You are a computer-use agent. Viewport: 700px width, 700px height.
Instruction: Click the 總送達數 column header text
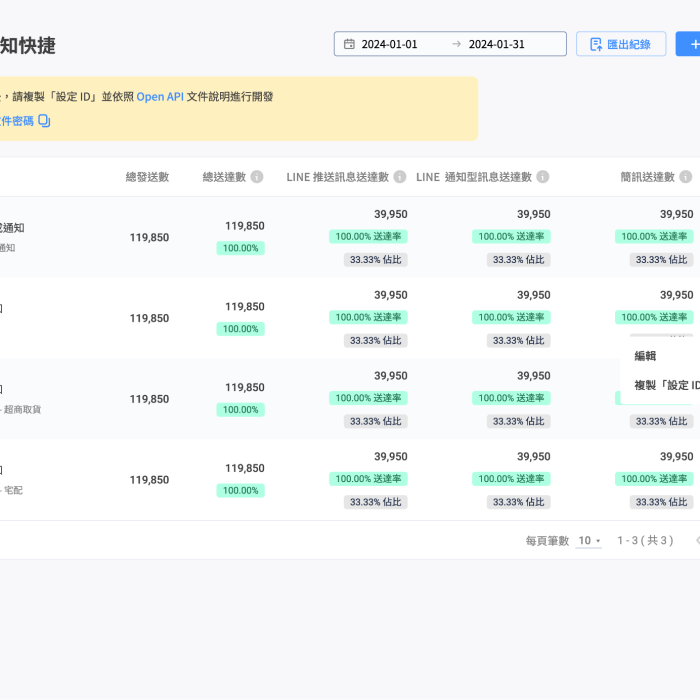[224, 177]
